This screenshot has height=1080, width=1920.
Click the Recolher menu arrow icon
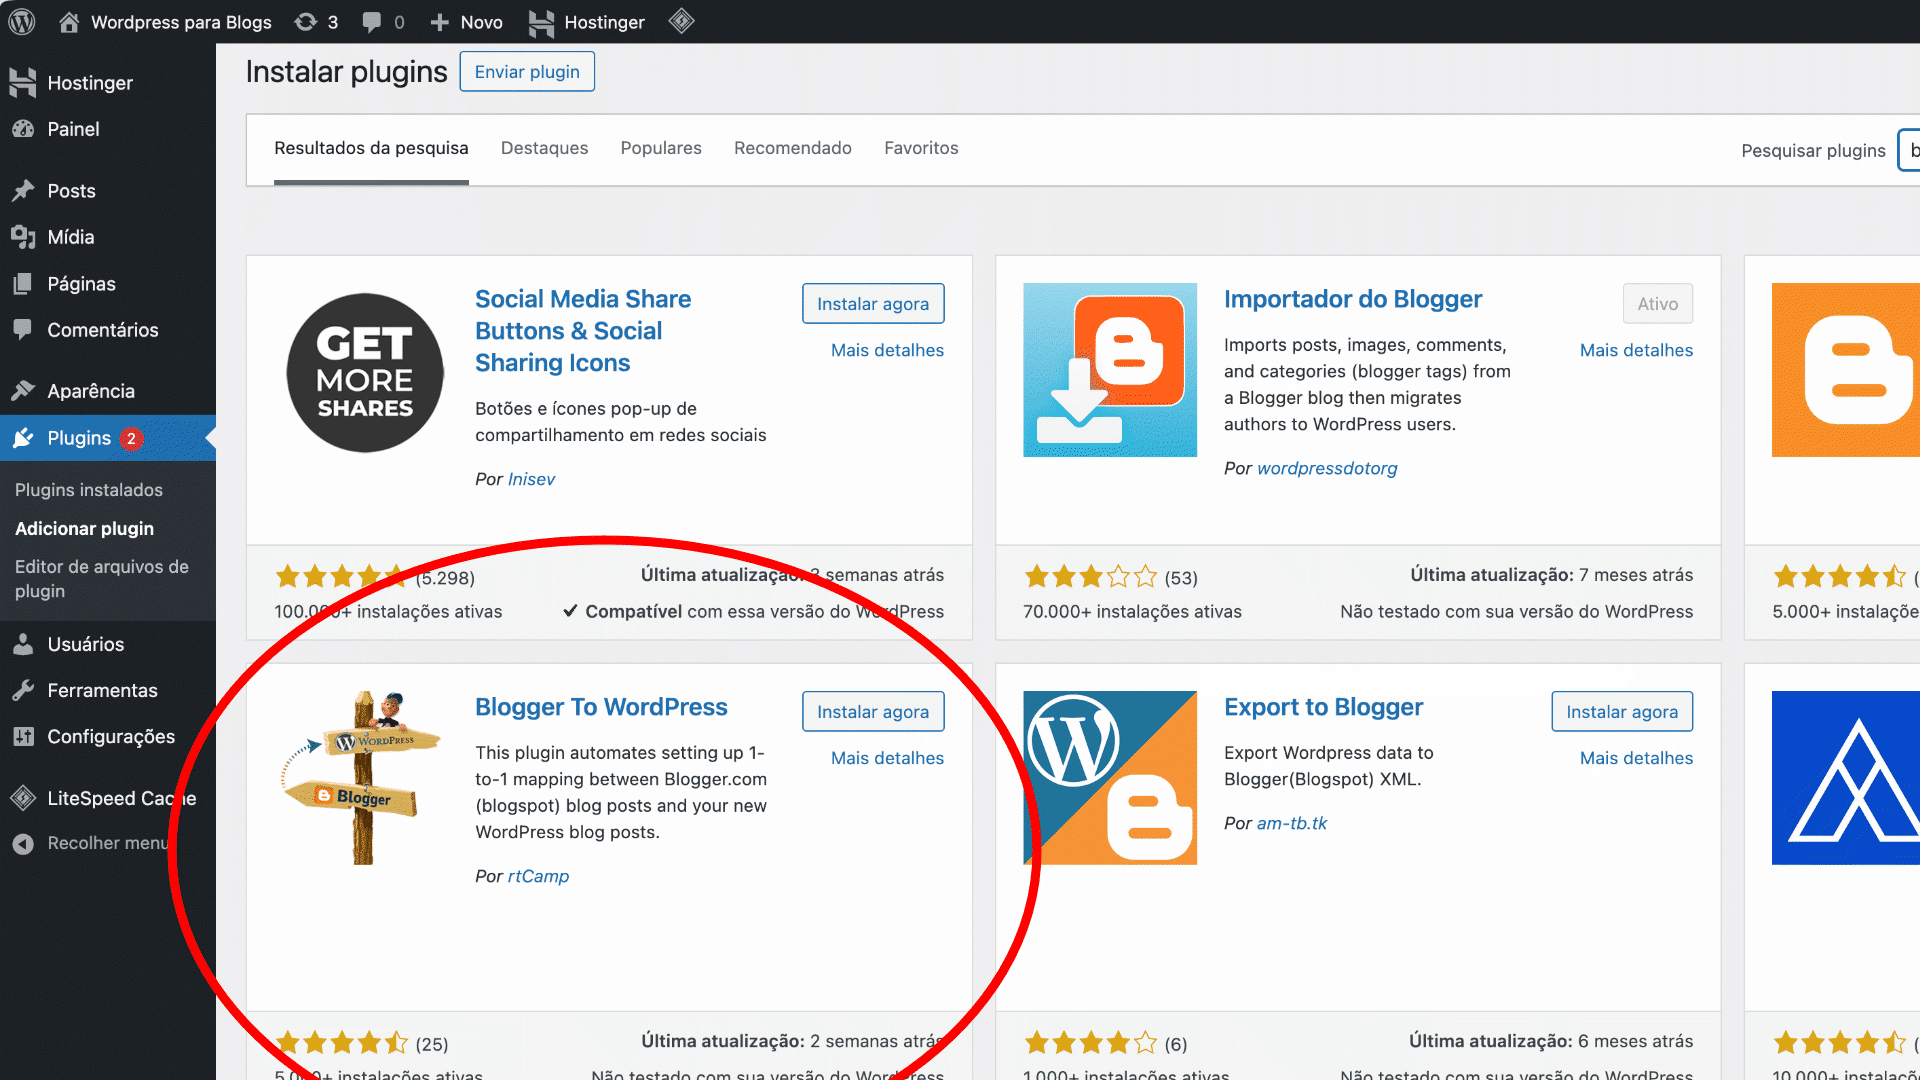click(x=23, y=844)
